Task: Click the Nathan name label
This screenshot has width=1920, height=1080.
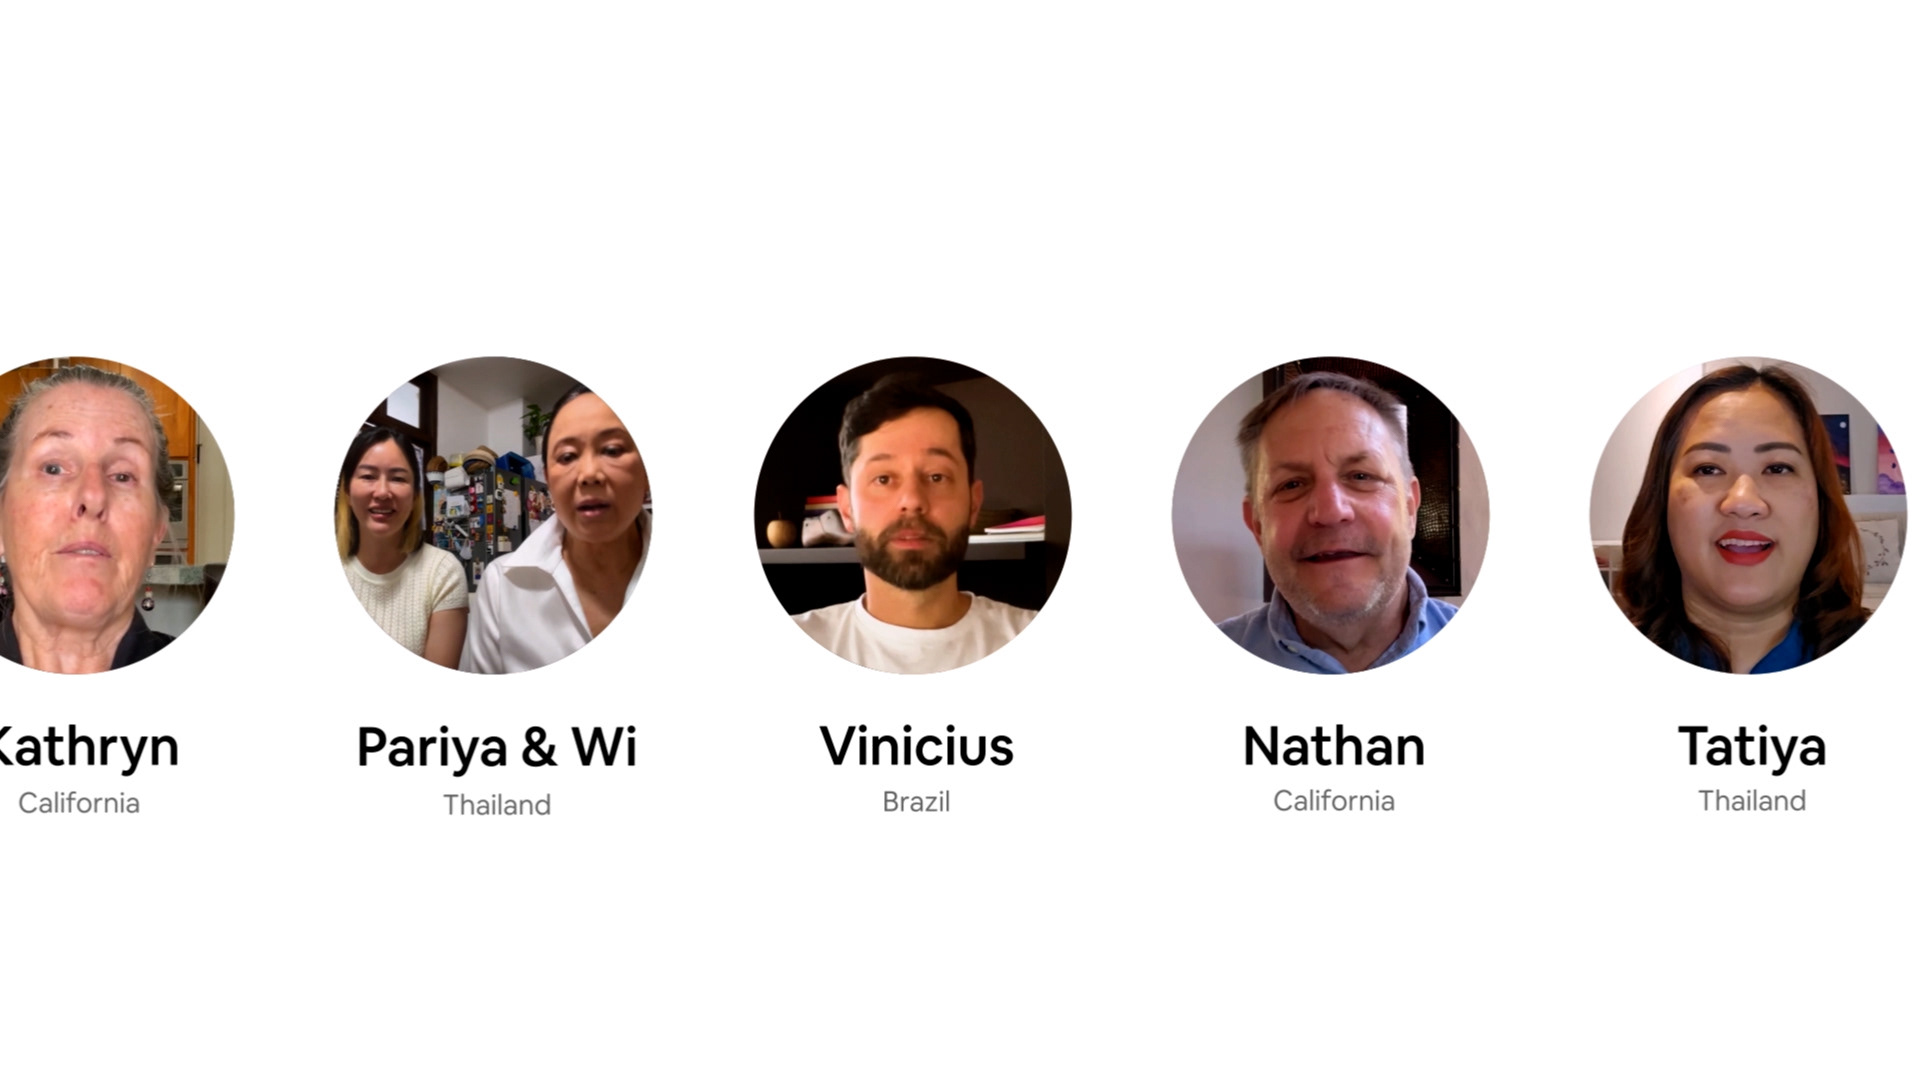Action: [1333, 746]
